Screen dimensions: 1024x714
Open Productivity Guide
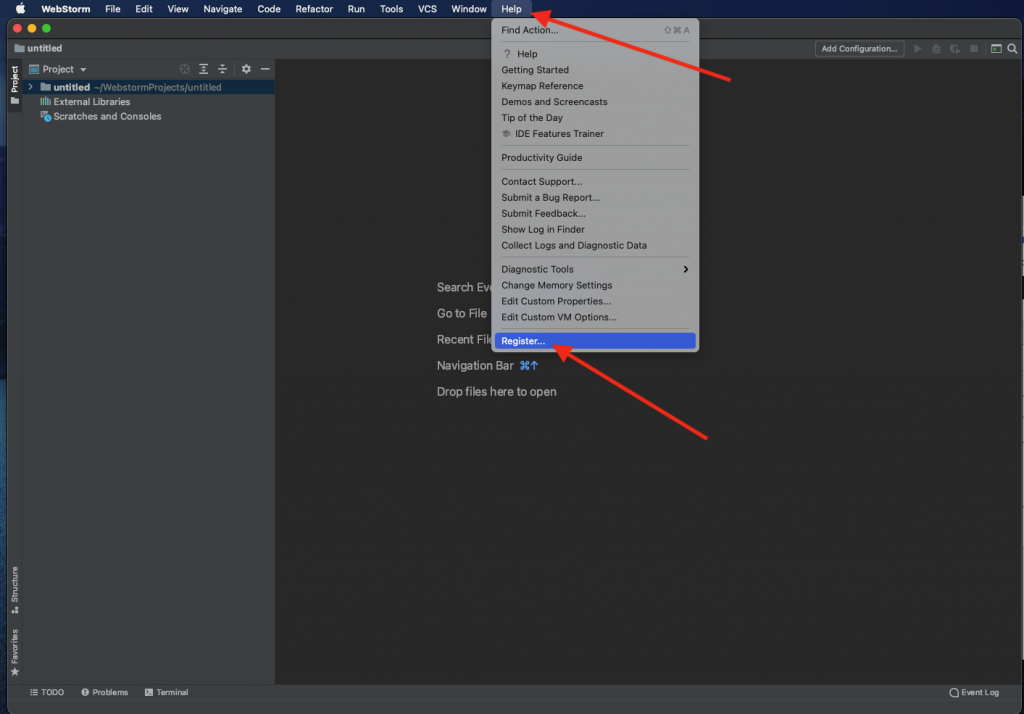point(595,157)
